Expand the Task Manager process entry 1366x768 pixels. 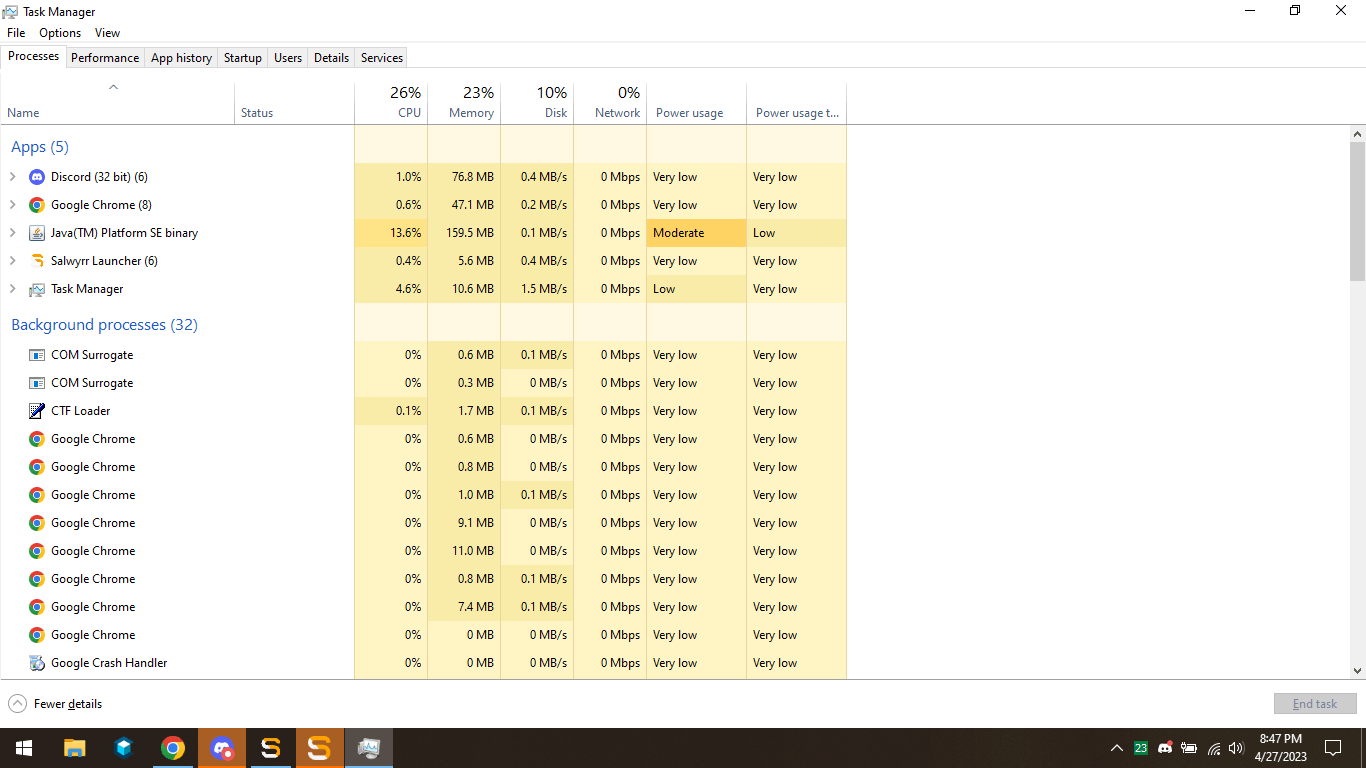coord(12,289)
